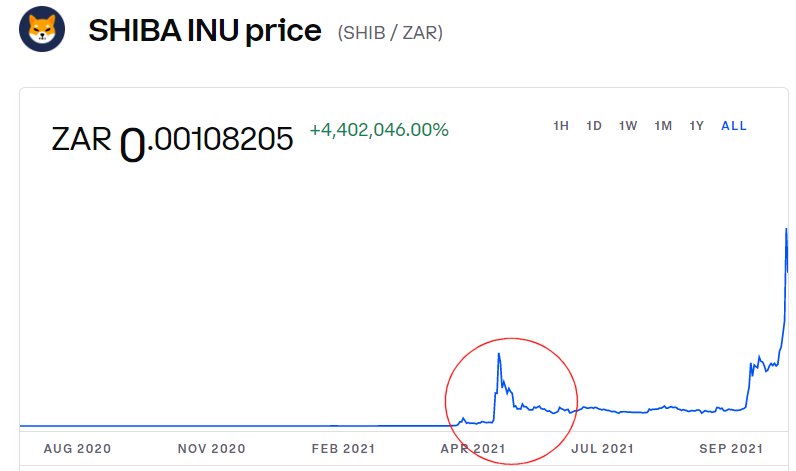Screen dimensions: 796x471
Task: Click the SEP 2021 axis label
Action: click(731, 449)
